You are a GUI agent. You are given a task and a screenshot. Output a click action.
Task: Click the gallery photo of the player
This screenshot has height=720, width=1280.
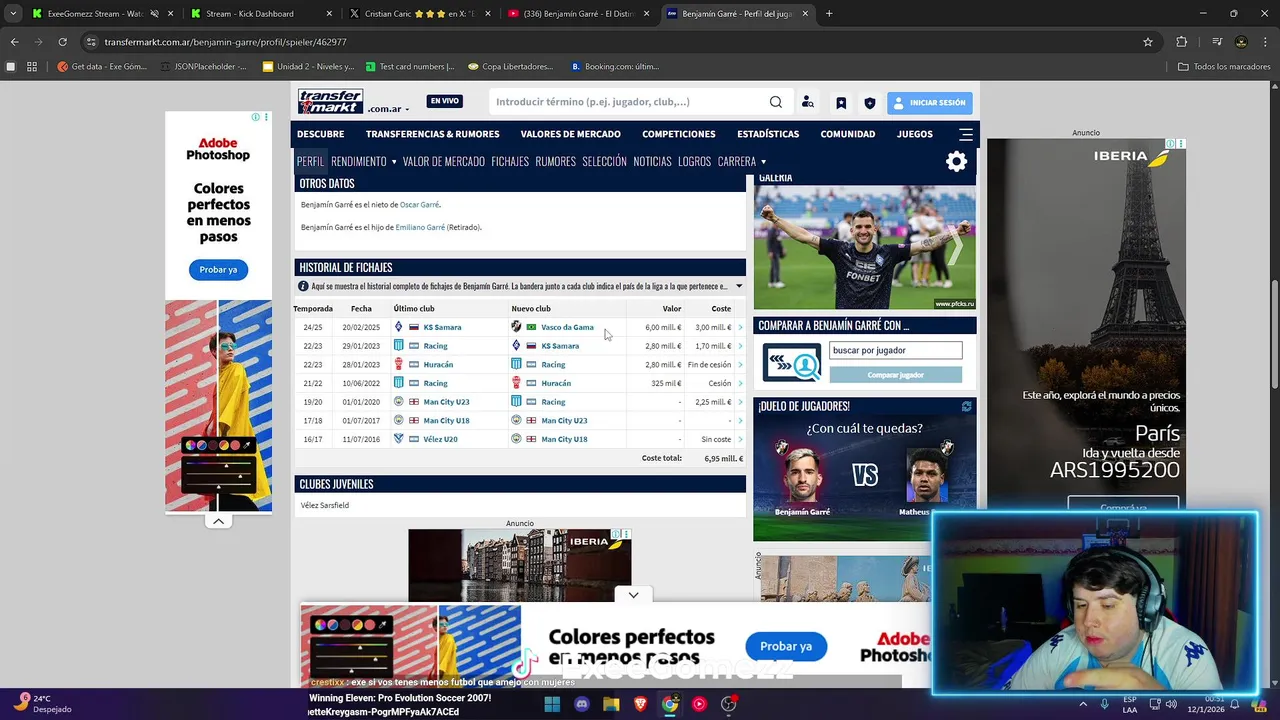point(864,248)
